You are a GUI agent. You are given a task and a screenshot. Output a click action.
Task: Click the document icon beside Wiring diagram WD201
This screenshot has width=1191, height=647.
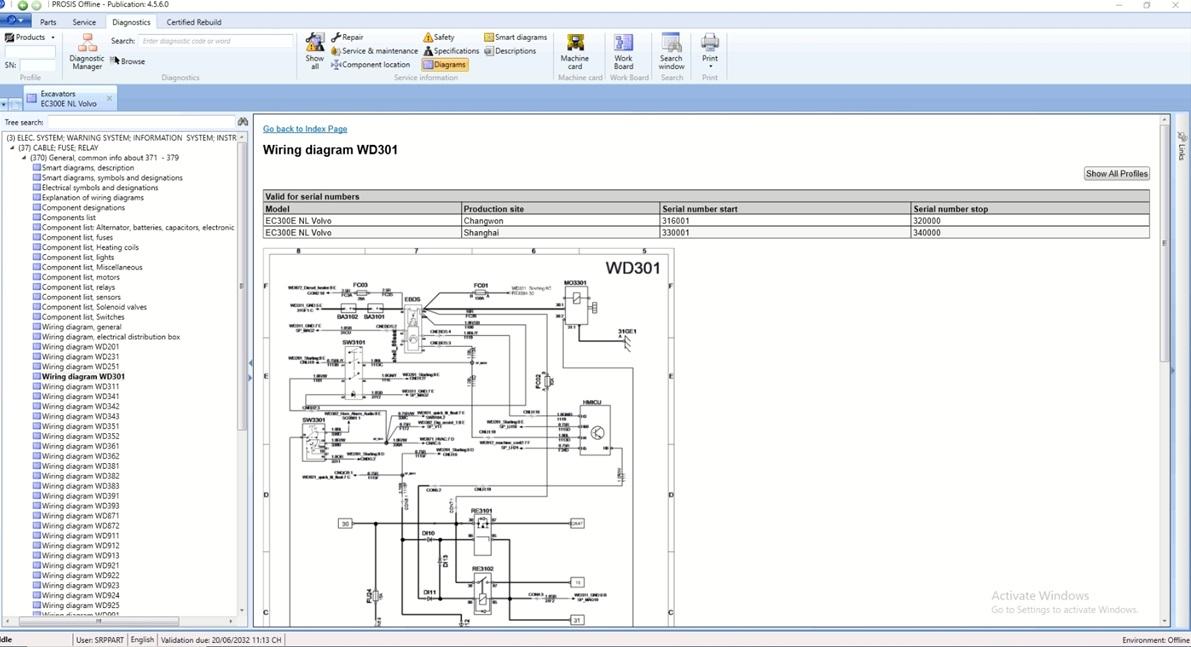(36, 346)
